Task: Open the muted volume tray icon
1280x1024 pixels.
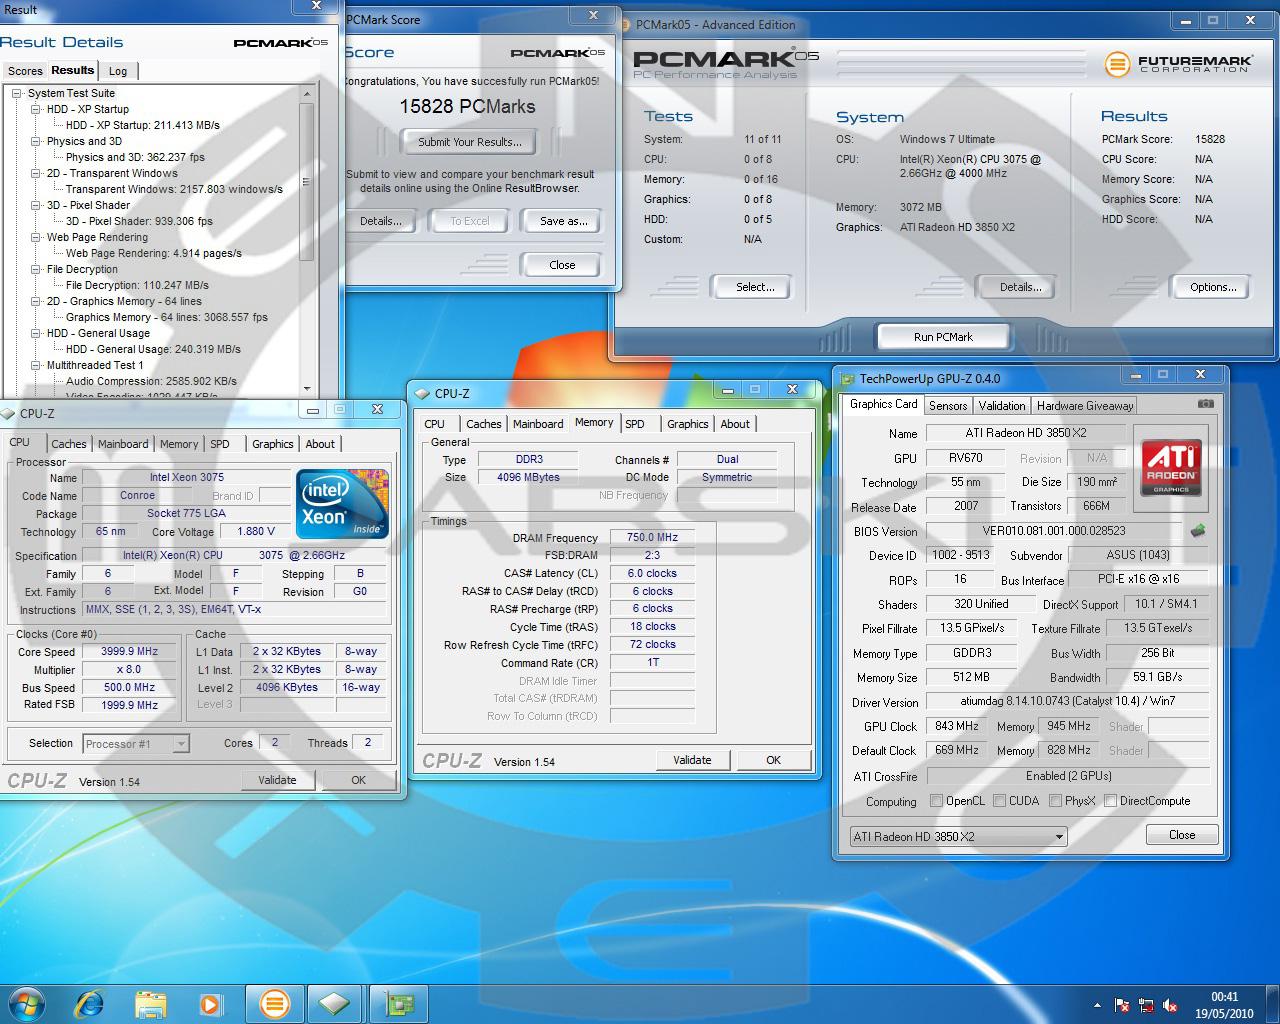Action: pyautogui.click(x=1170, y=1005)
